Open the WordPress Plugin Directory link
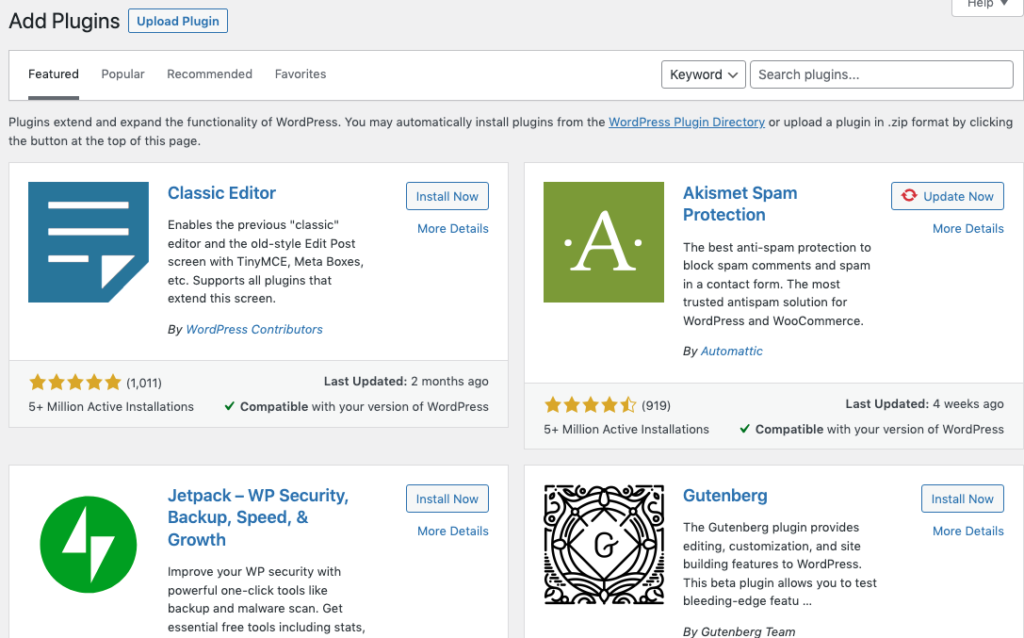This screenshot has height=638, width=1024. [686, 122]
